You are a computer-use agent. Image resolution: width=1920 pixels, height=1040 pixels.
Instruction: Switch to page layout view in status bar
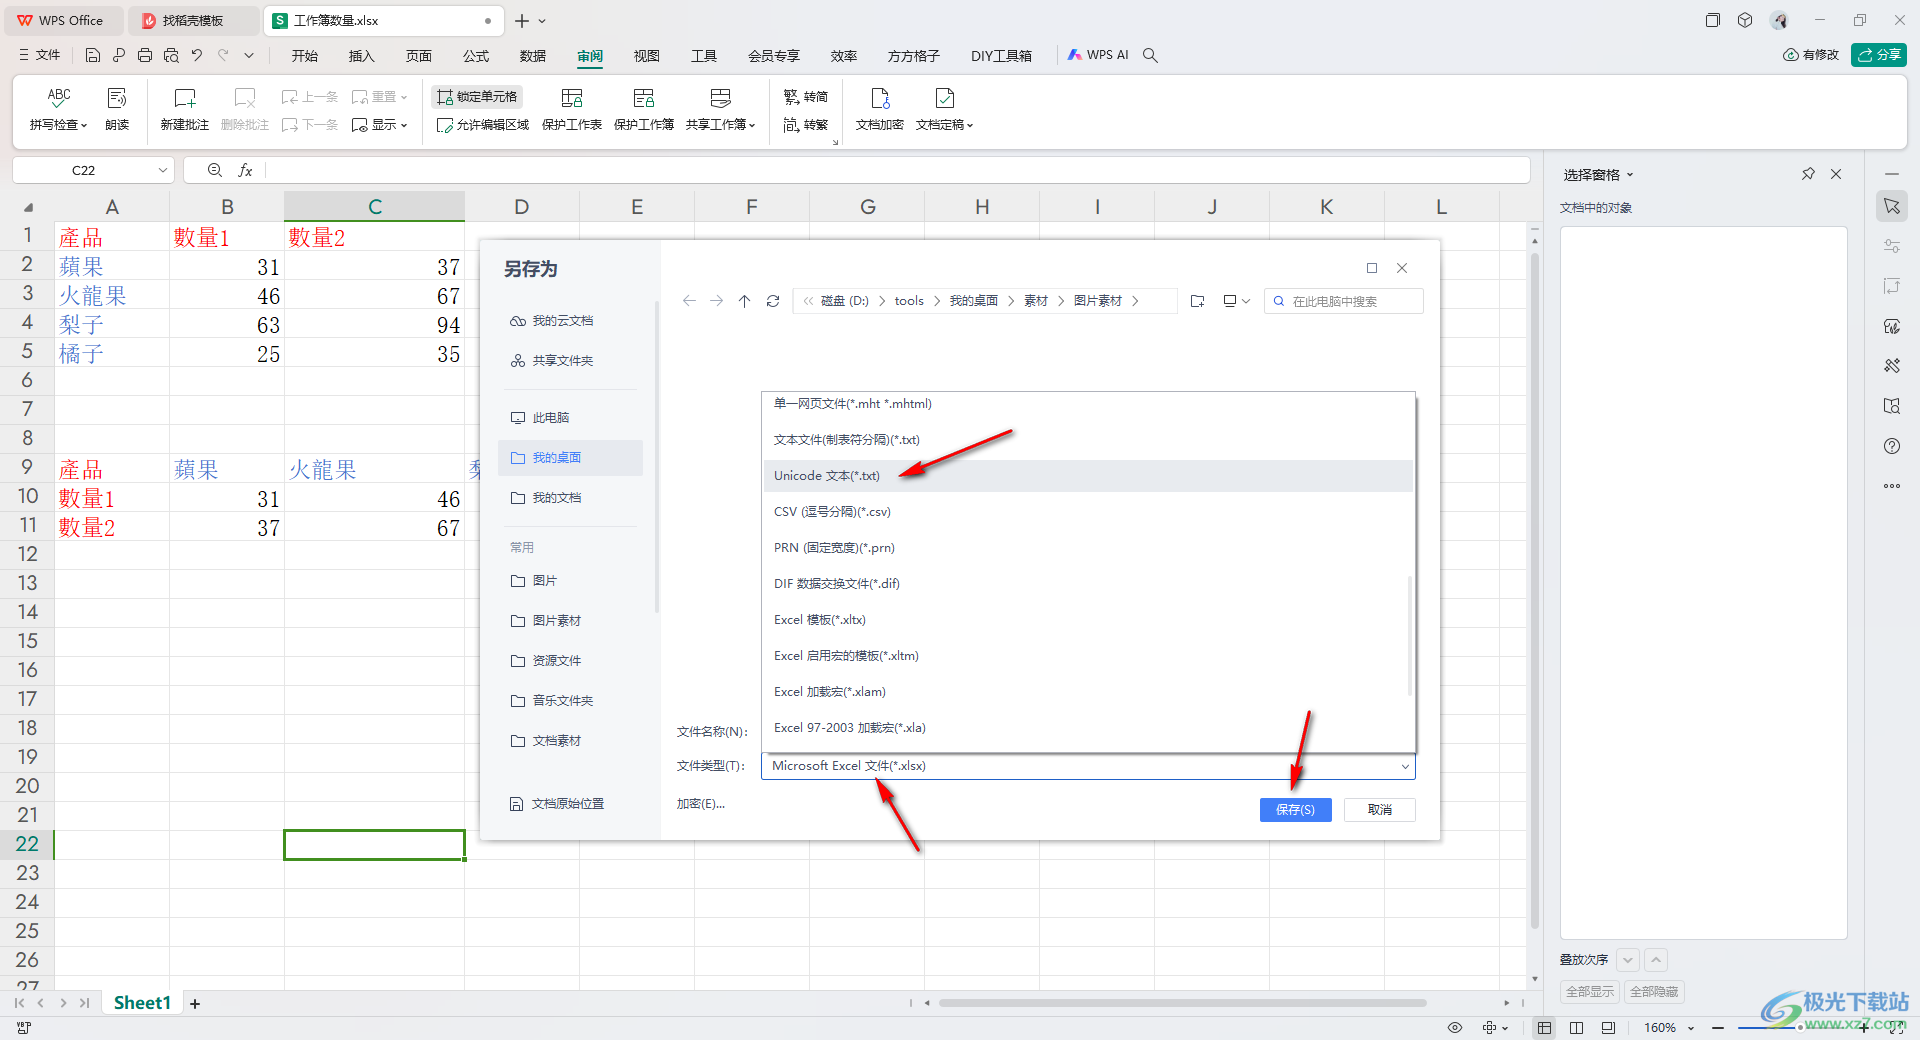click(1576, 1028)
